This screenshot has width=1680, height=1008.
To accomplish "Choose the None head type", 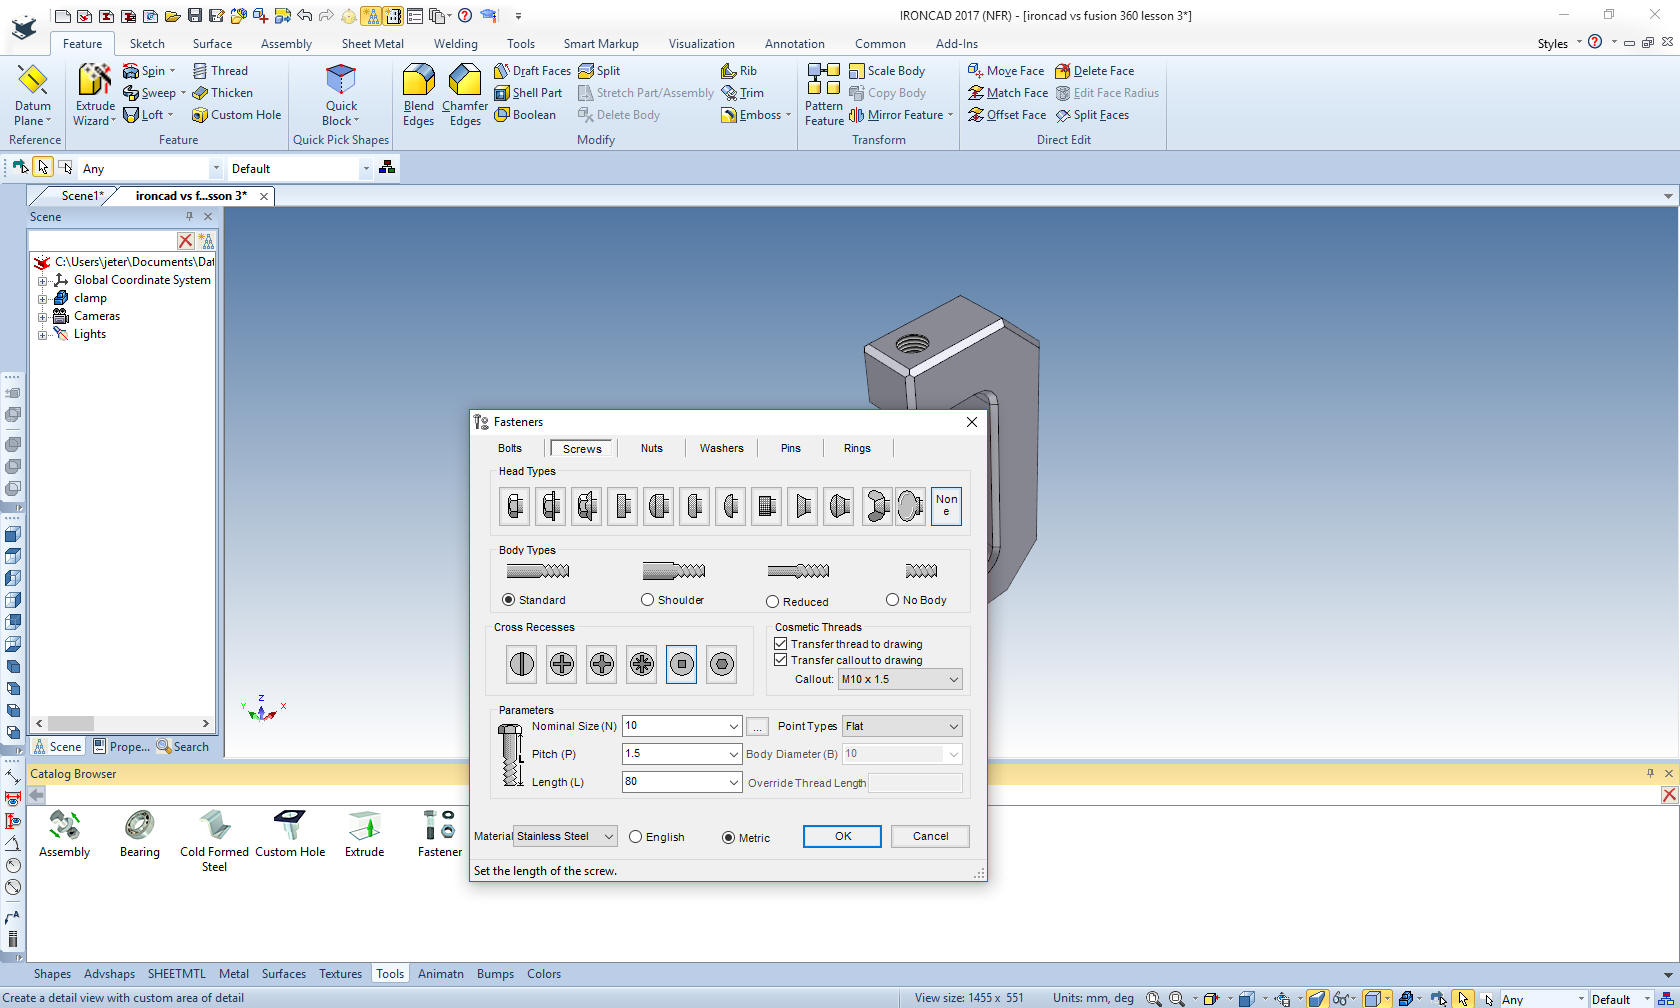I will pos(946,506).
